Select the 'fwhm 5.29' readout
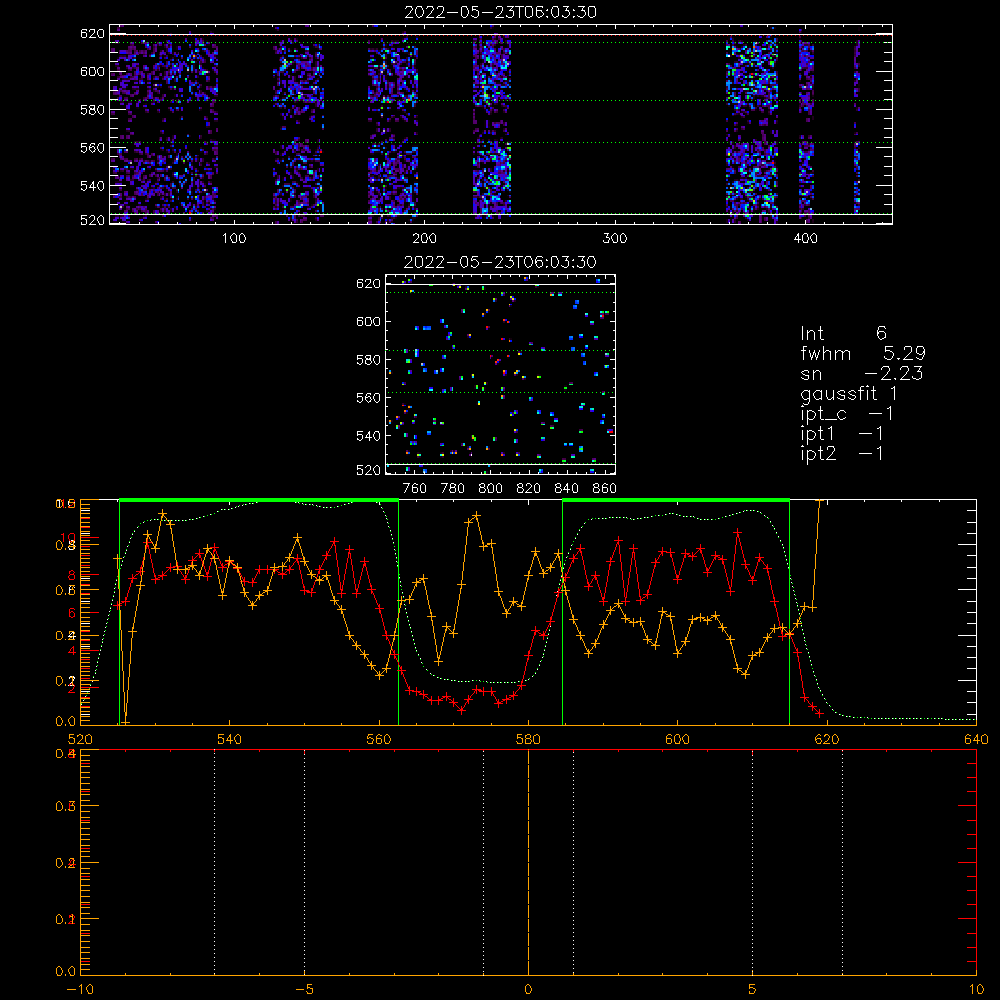1000x1000 pixels. click(863, 353)
